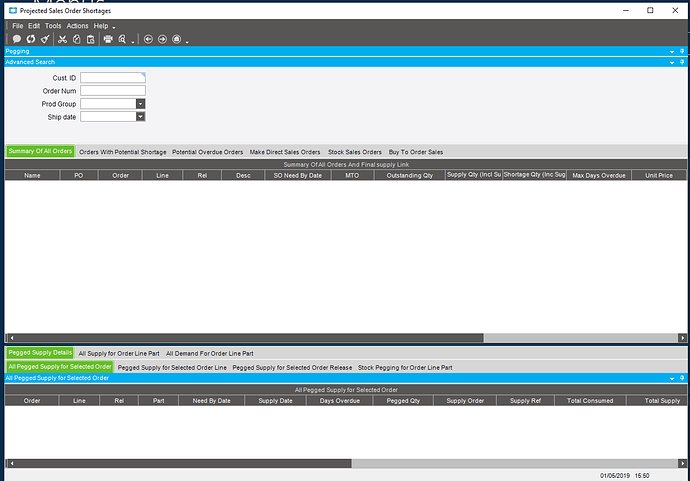This screenshot has width=690, height=481.
Task: Click the Print icon
Action: [x=108, y=39]
